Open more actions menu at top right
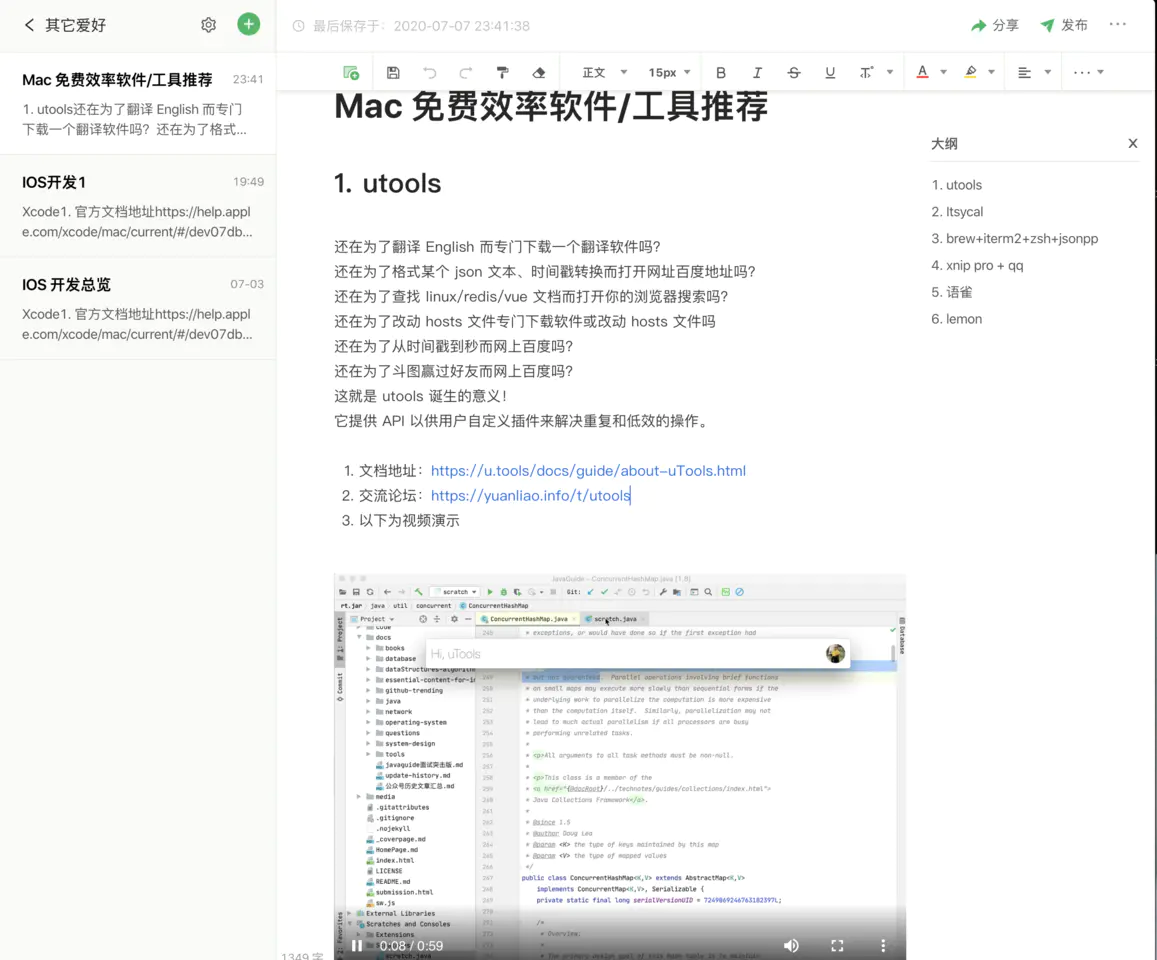The height and width of the screenshot is (960, 1157). pyautogui.click(x=1118, y=24)
